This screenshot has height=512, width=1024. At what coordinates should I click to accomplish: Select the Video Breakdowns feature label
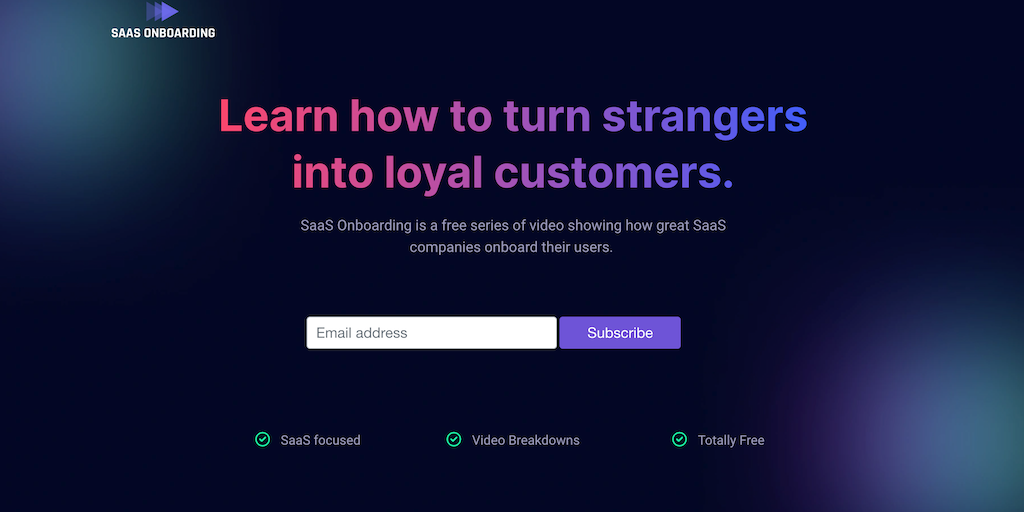[526, 440]
